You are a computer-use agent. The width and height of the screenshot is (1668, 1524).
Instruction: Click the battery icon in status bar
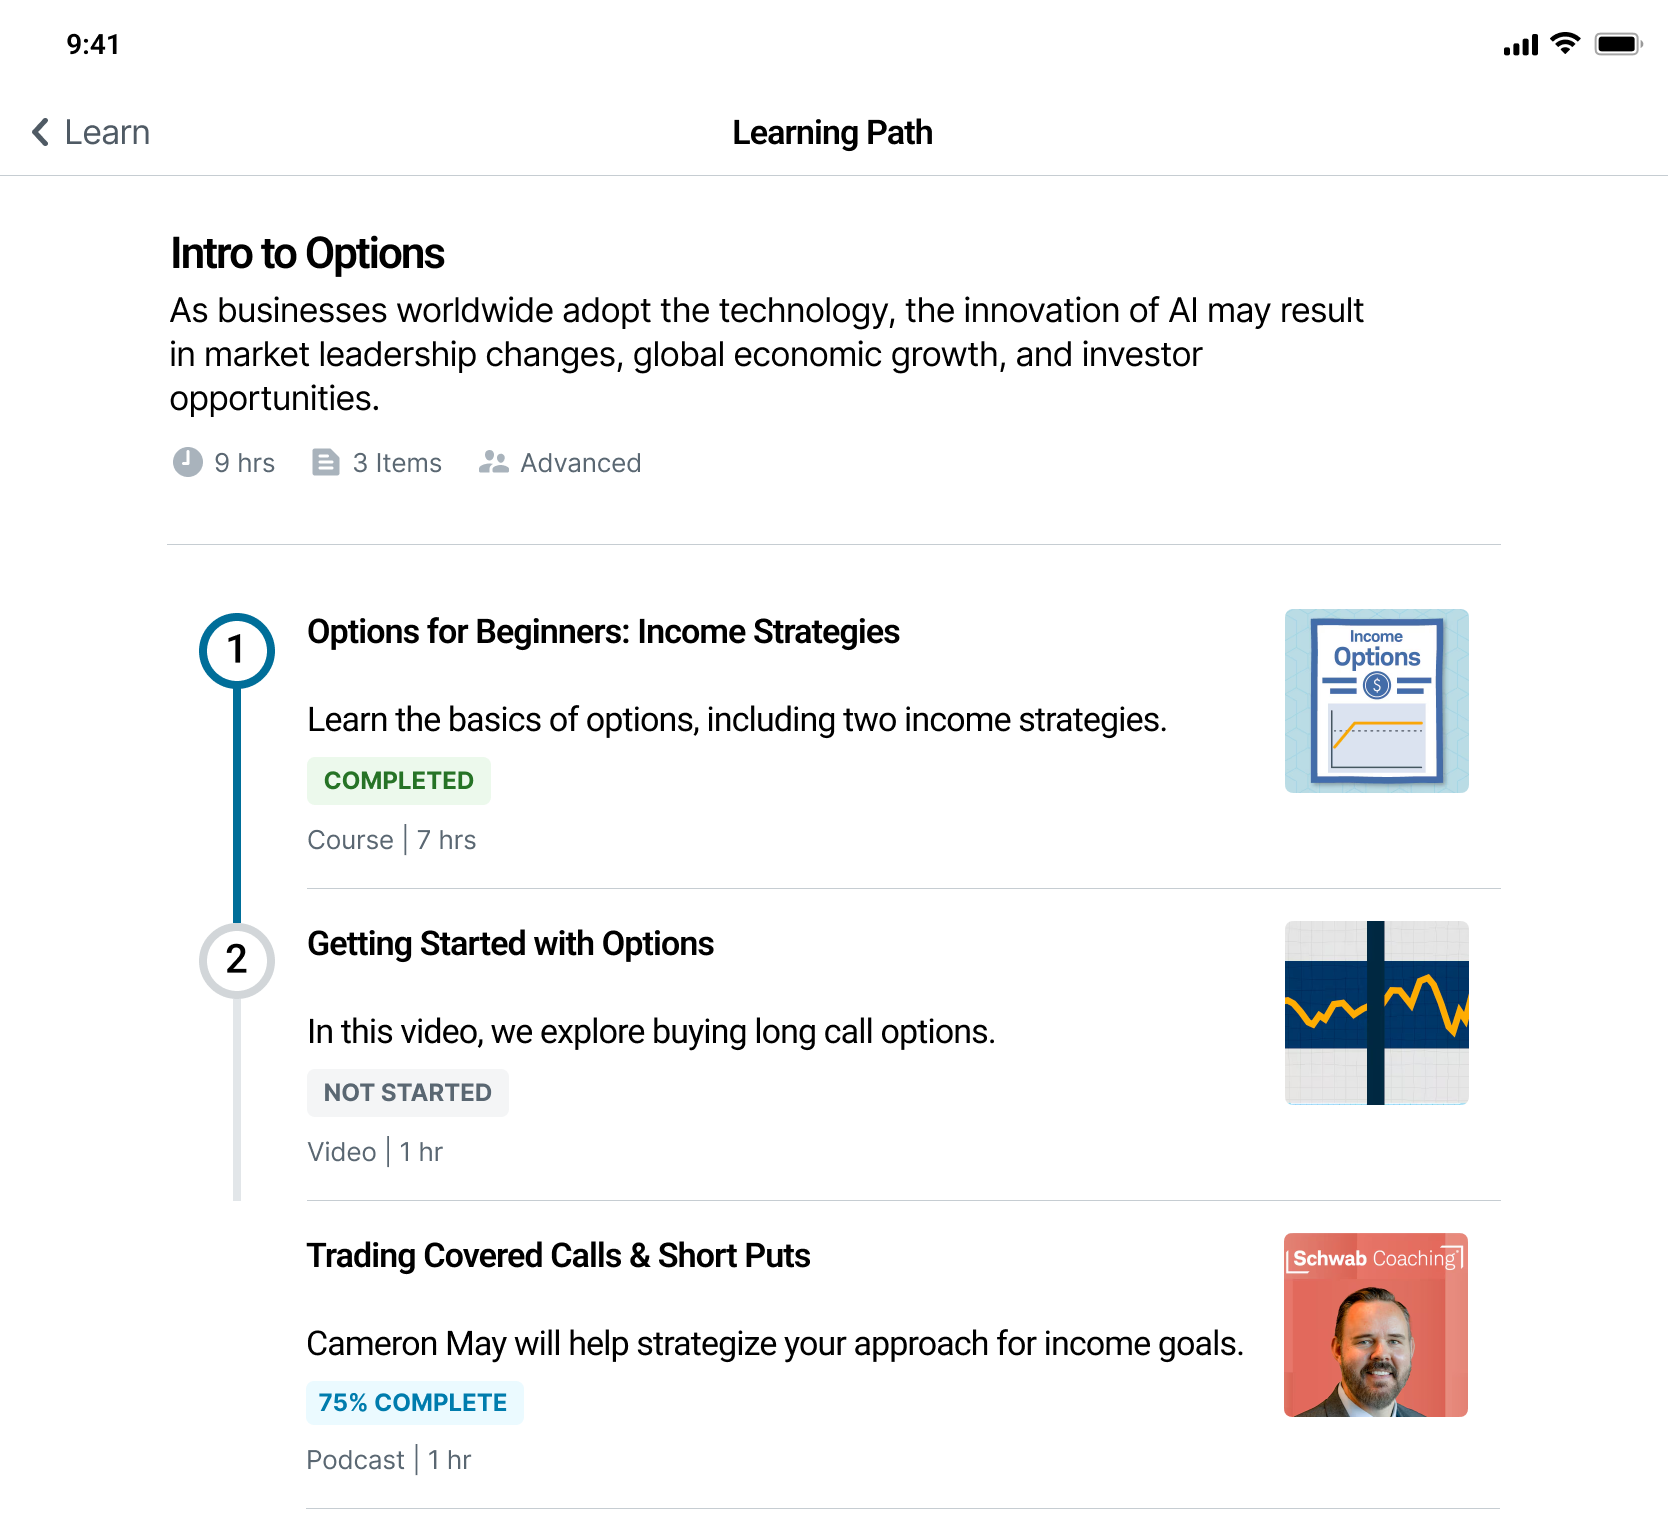pos(1619,44)
